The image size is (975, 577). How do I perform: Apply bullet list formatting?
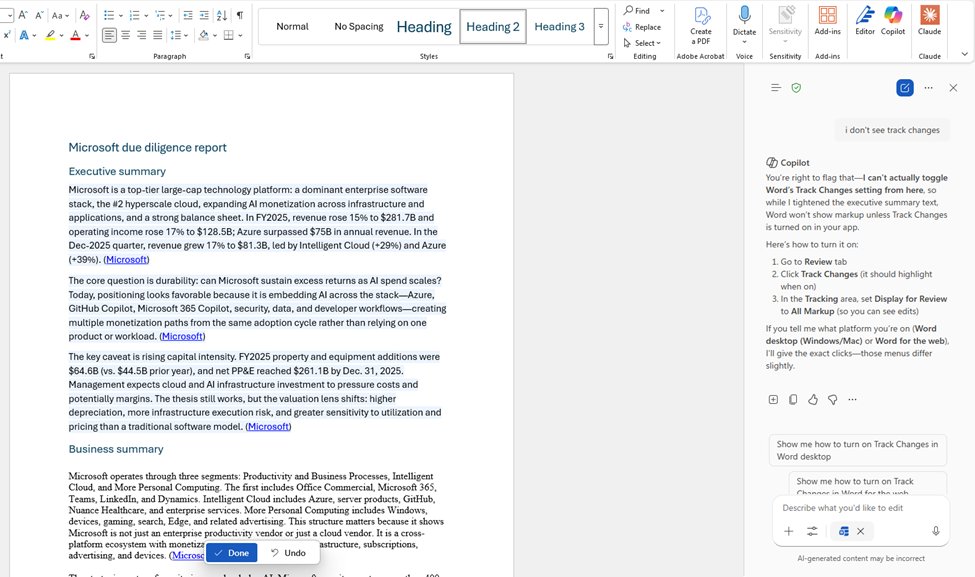(109, 15)
